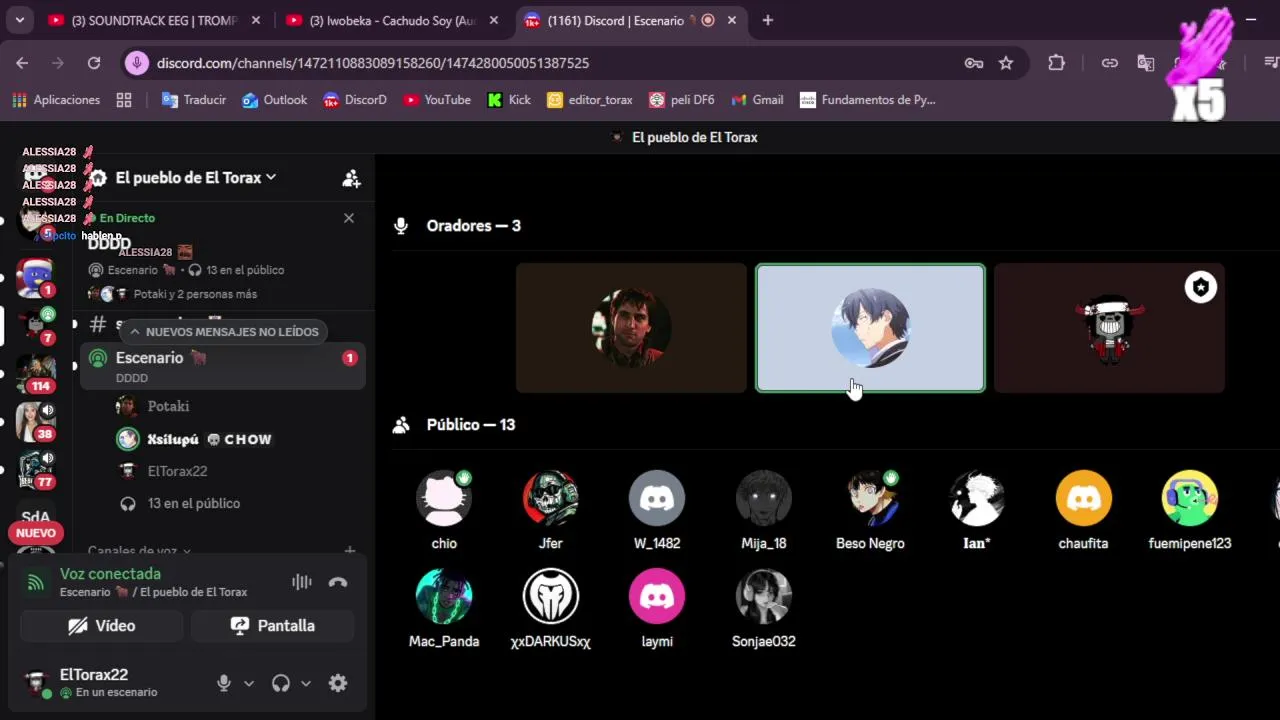Open the Traducir bookmark
Viewport: 1280px width, 720px height.
194,100
